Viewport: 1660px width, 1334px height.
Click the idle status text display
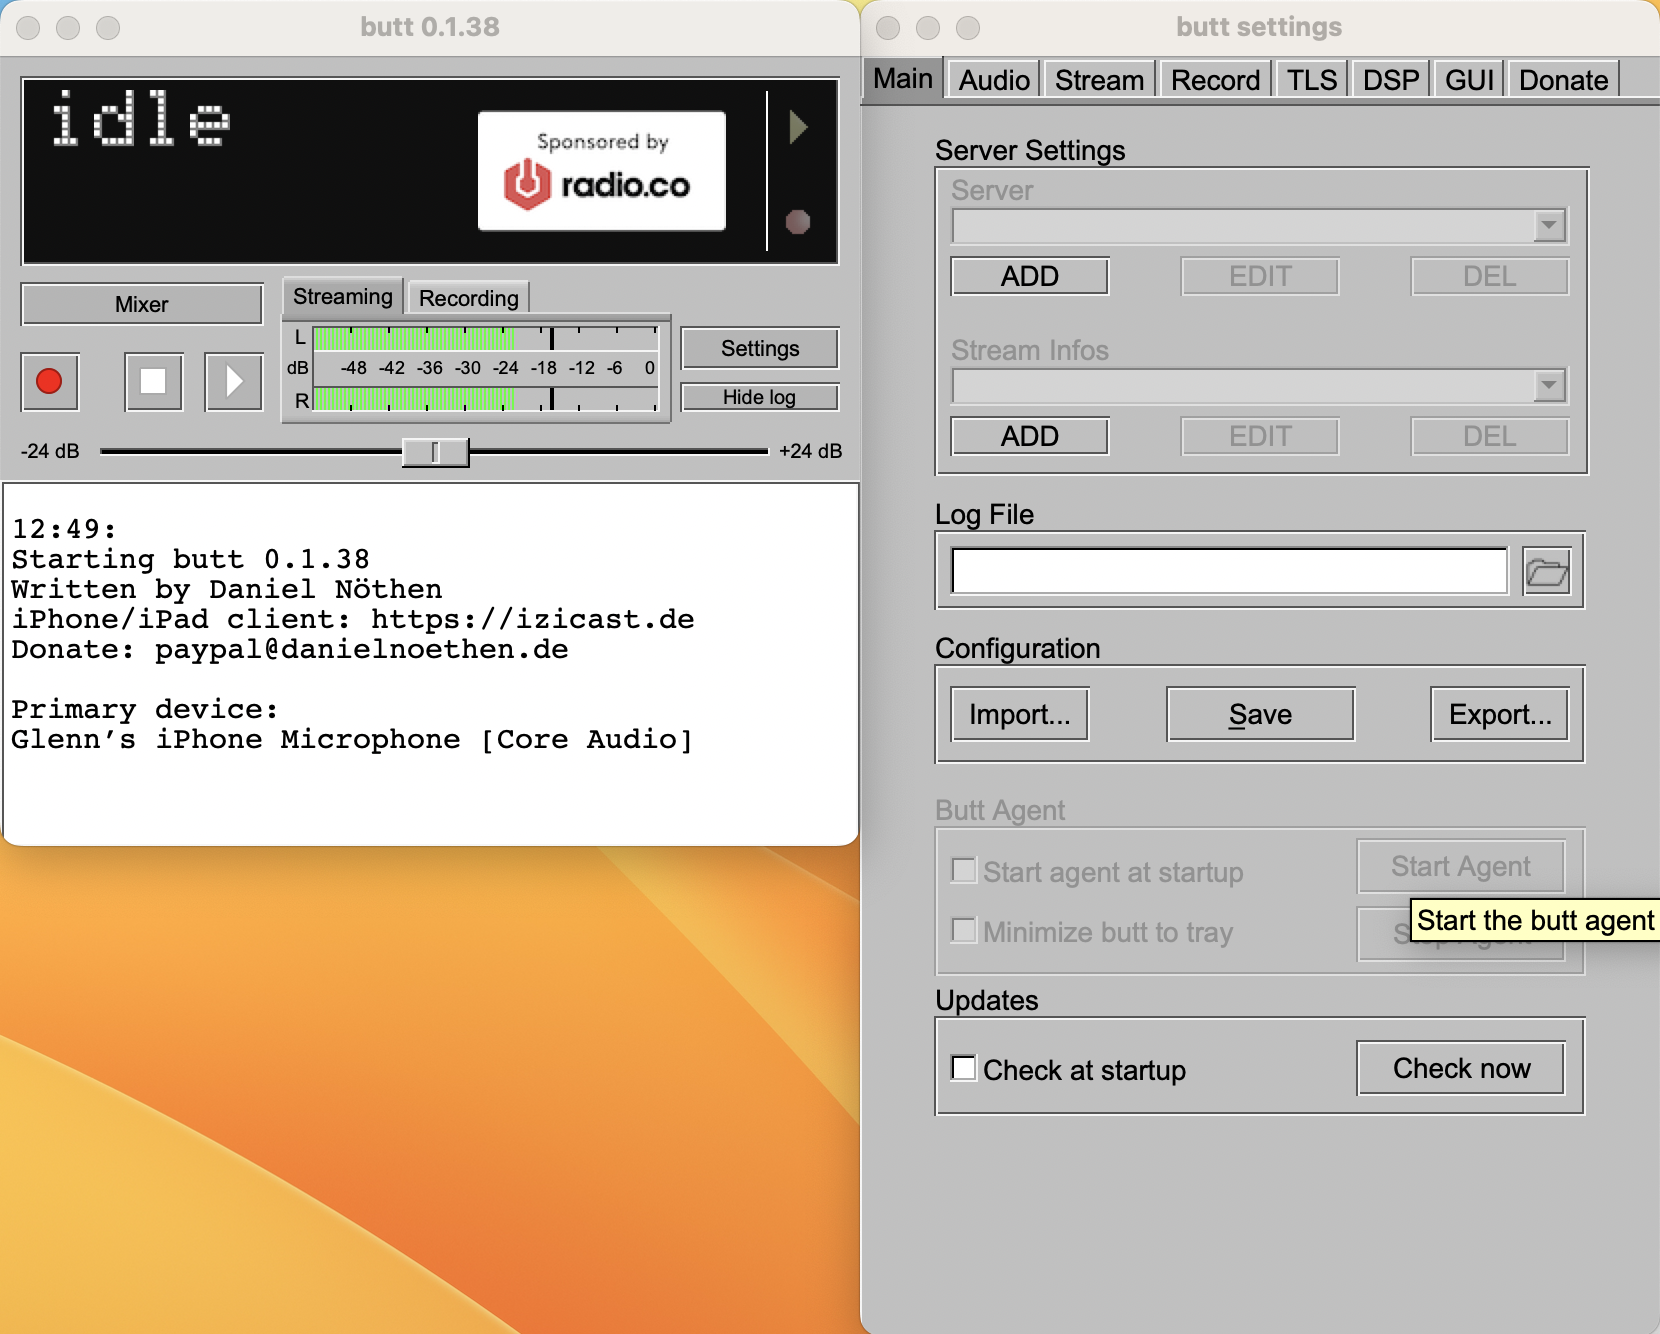tap(141, 118)
